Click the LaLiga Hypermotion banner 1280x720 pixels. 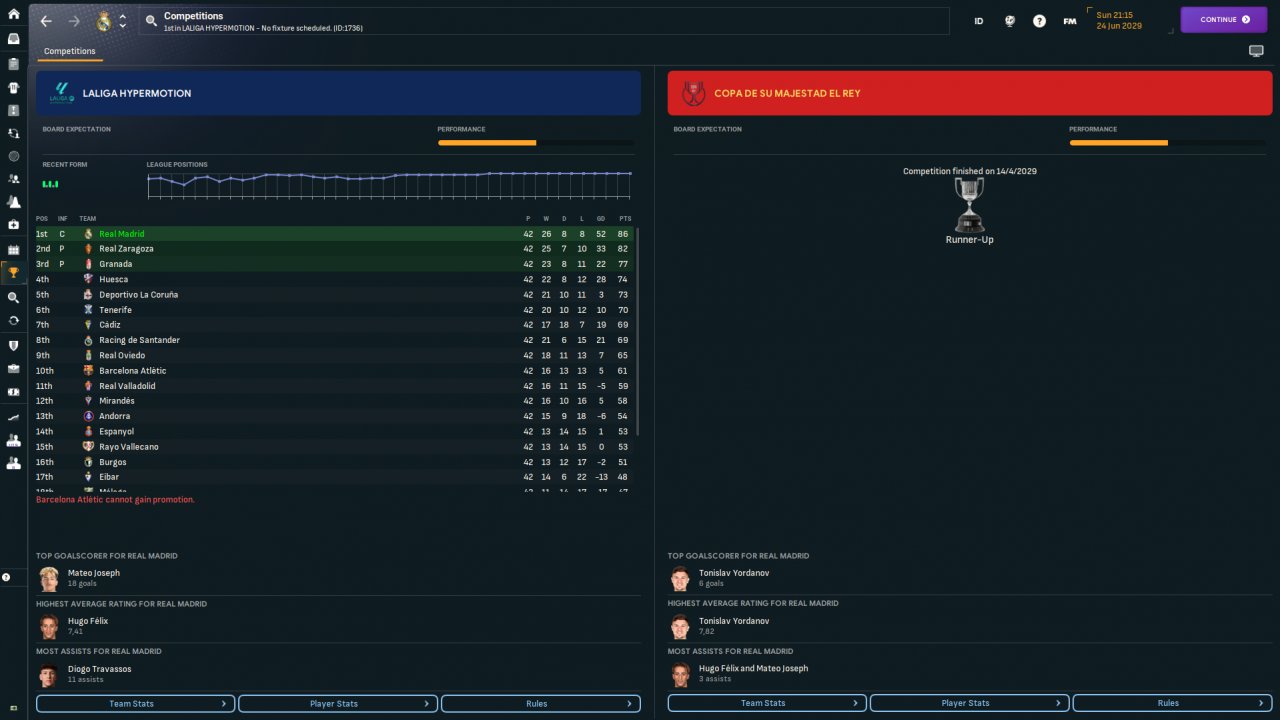339,93
